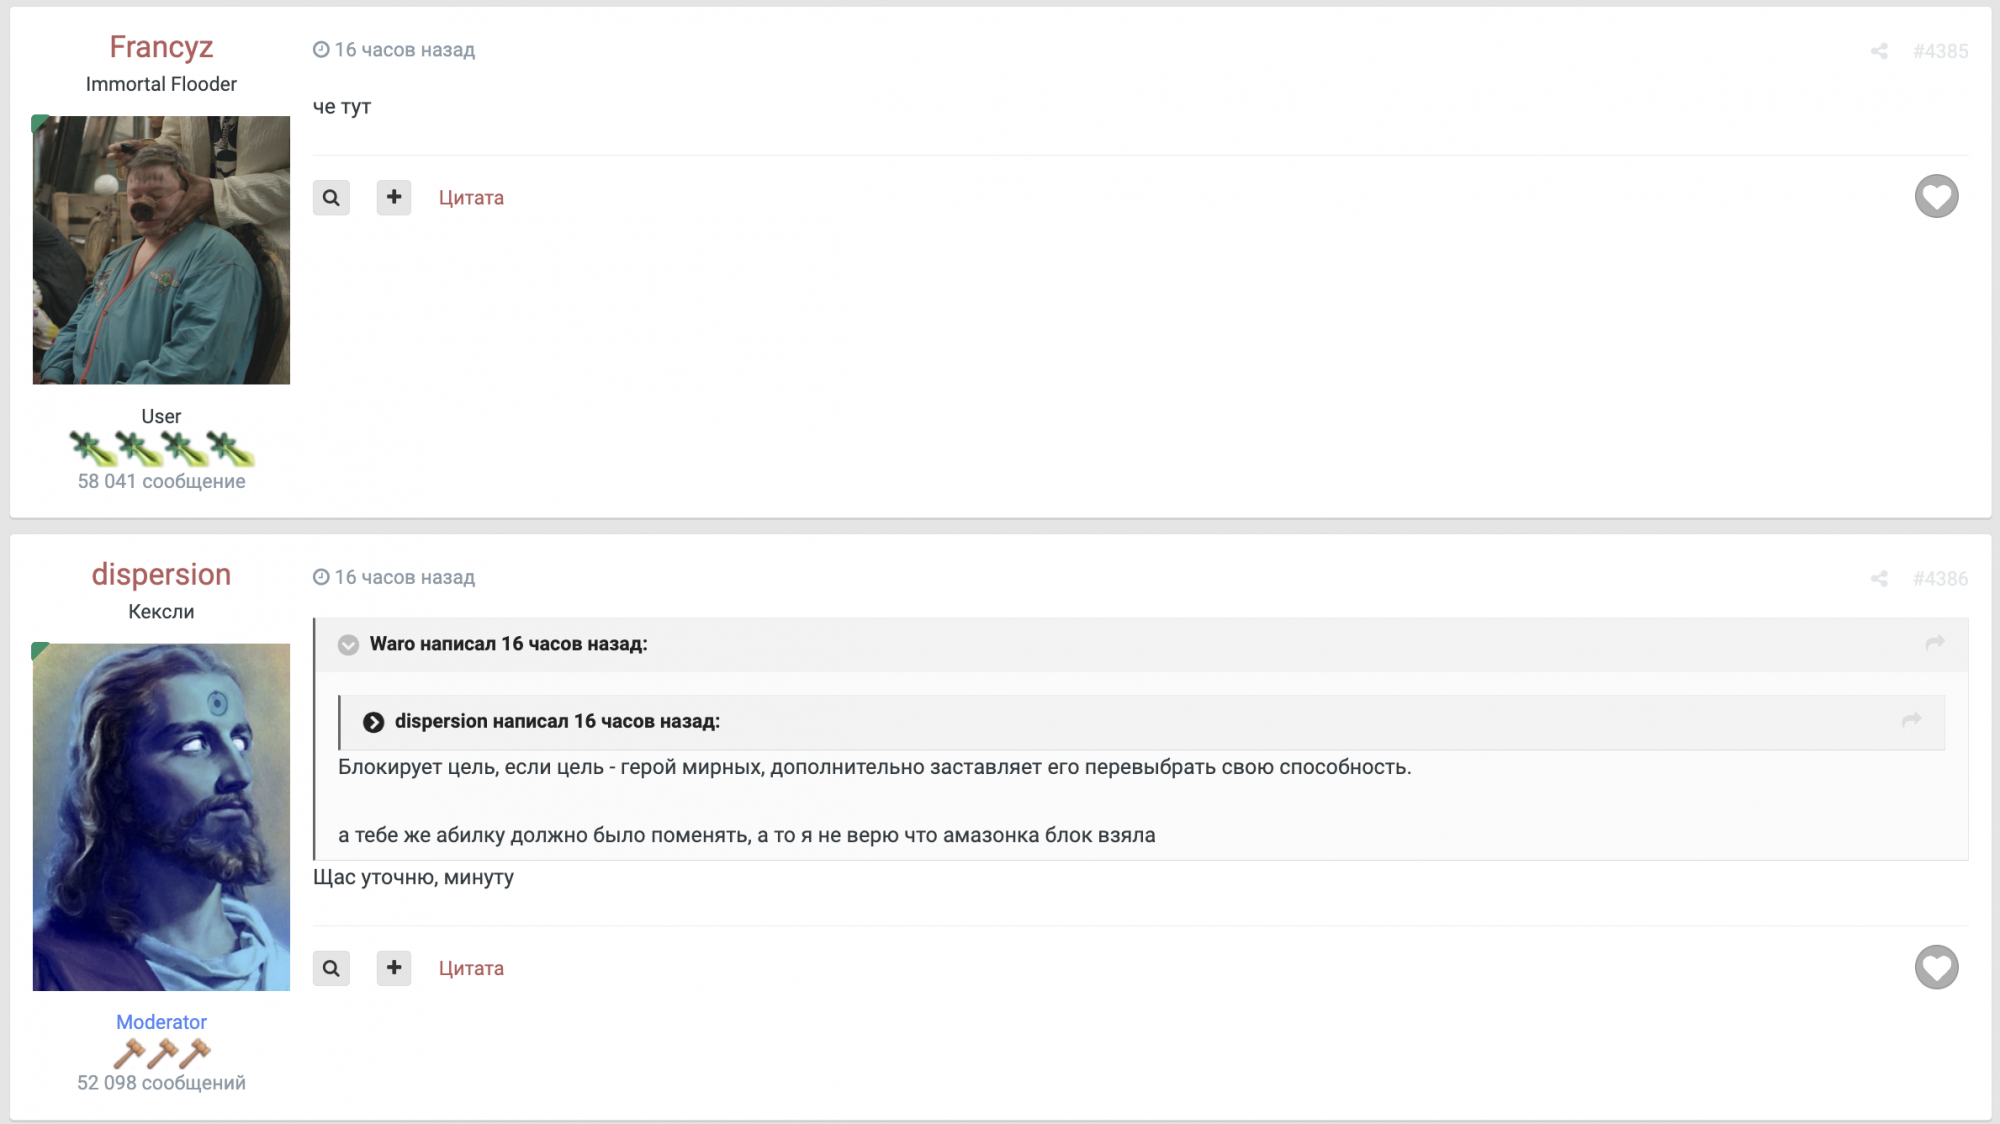Collapse the Waro quote block chevron

click(348, 645)
